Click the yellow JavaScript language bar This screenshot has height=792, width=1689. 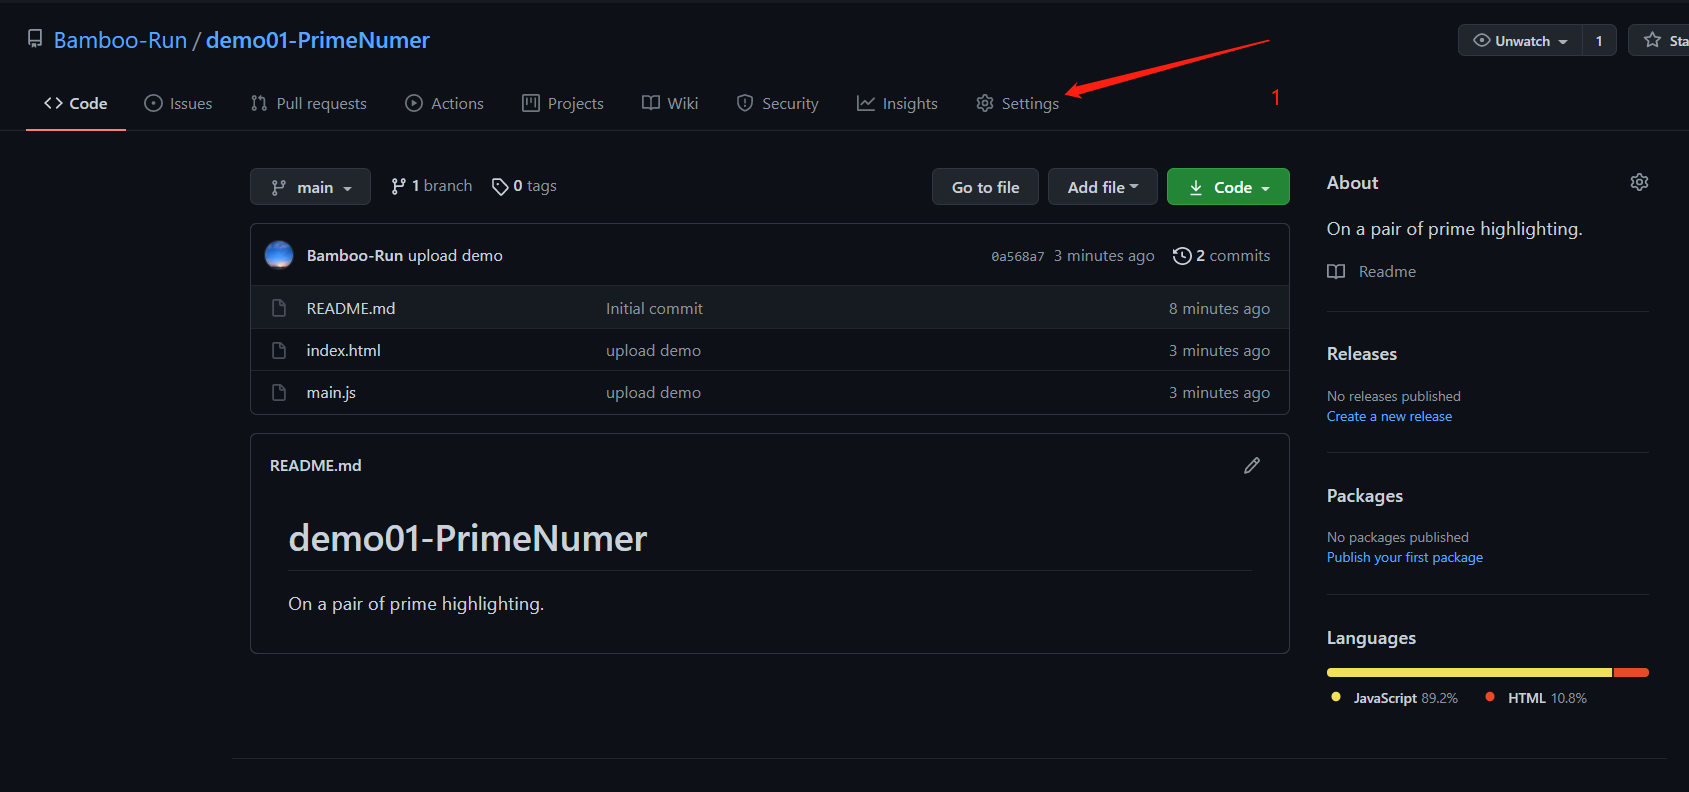1469,673
